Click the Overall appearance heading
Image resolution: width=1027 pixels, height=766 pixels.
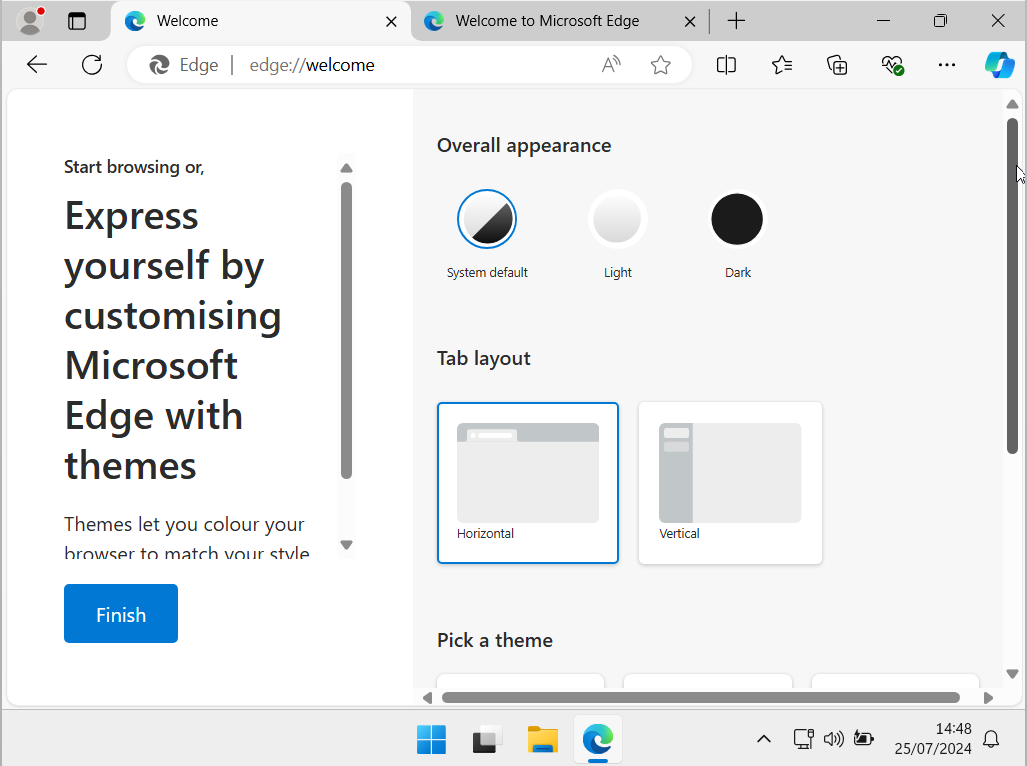click(524, 145)
